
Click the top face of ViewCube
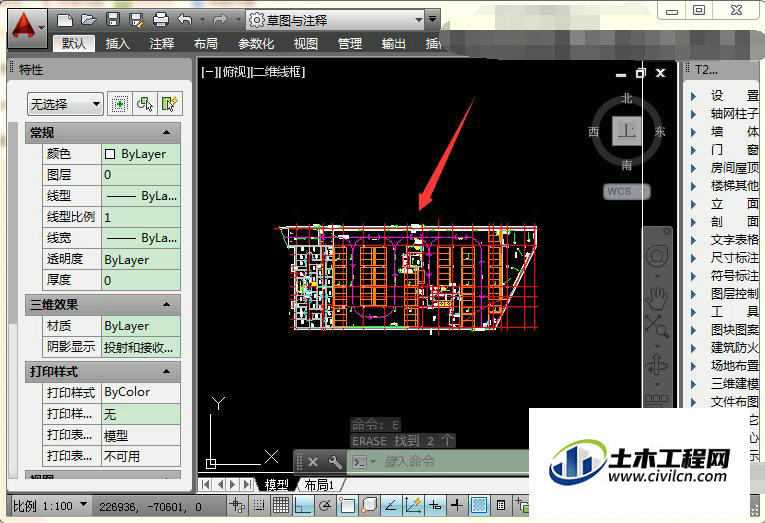click(627, 131)
